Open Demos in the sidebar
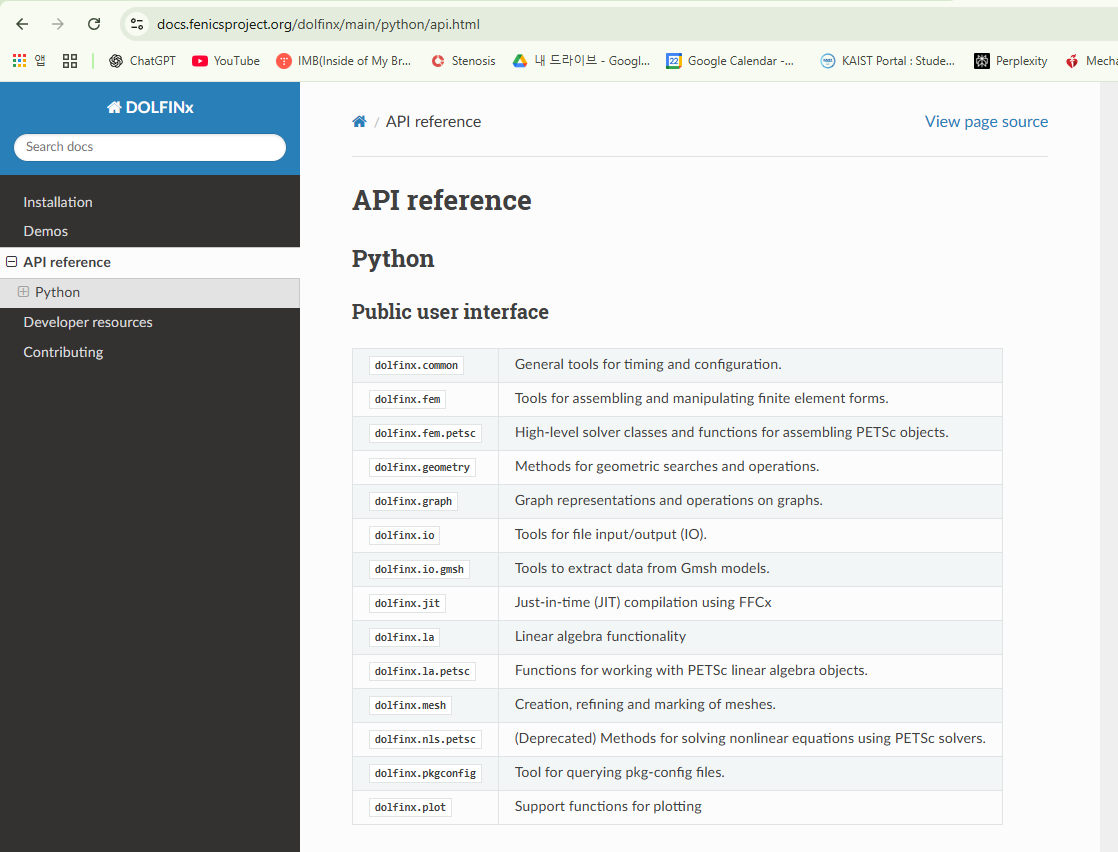The height and width of the screenshot is (852, 1118). (x=46, y=231)
